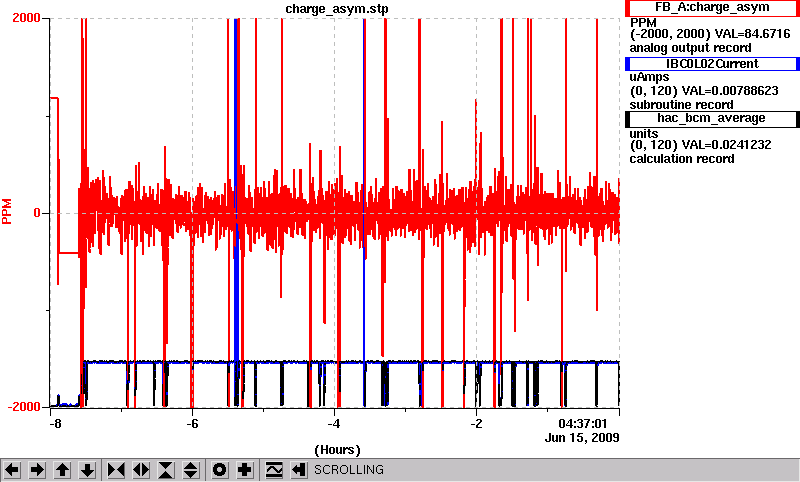
Task: Click the -2000 y-axis minimum label
Action: 23,407
